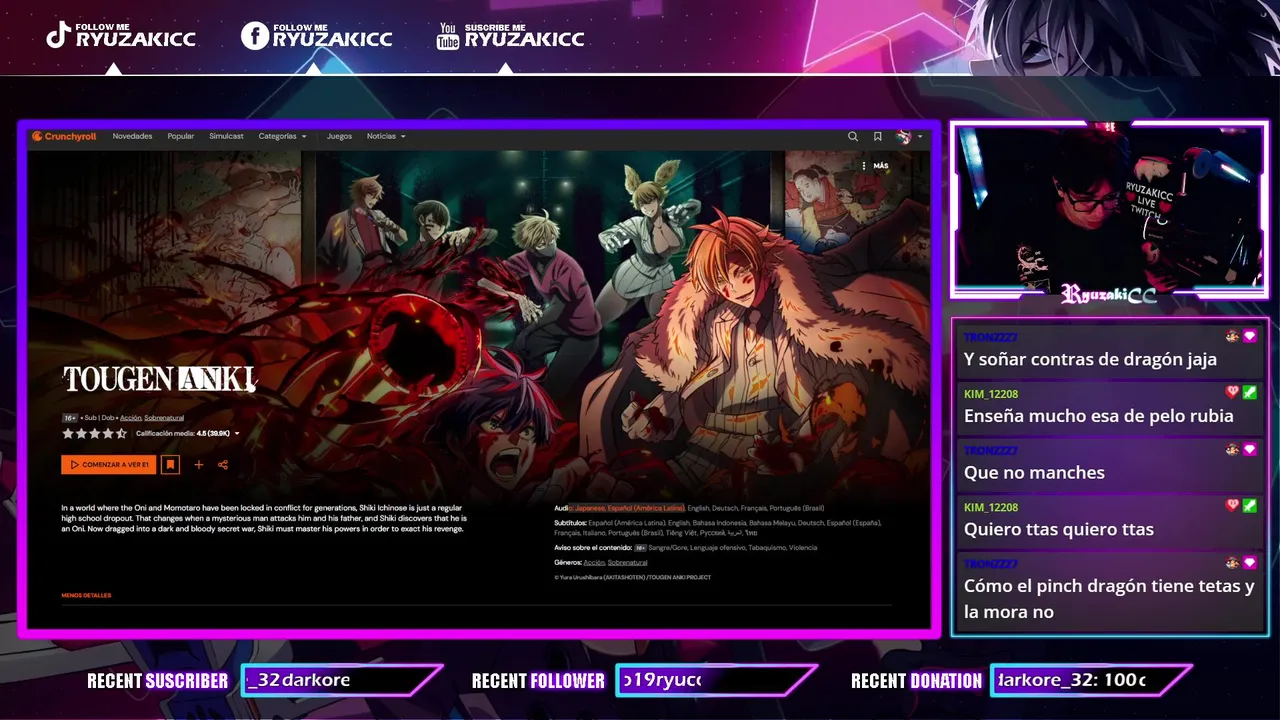Screen dimensions: 1280x720
Task: Click the 16+ rating badge under the title
Action: pyautogui.click(x=70, y=418)
